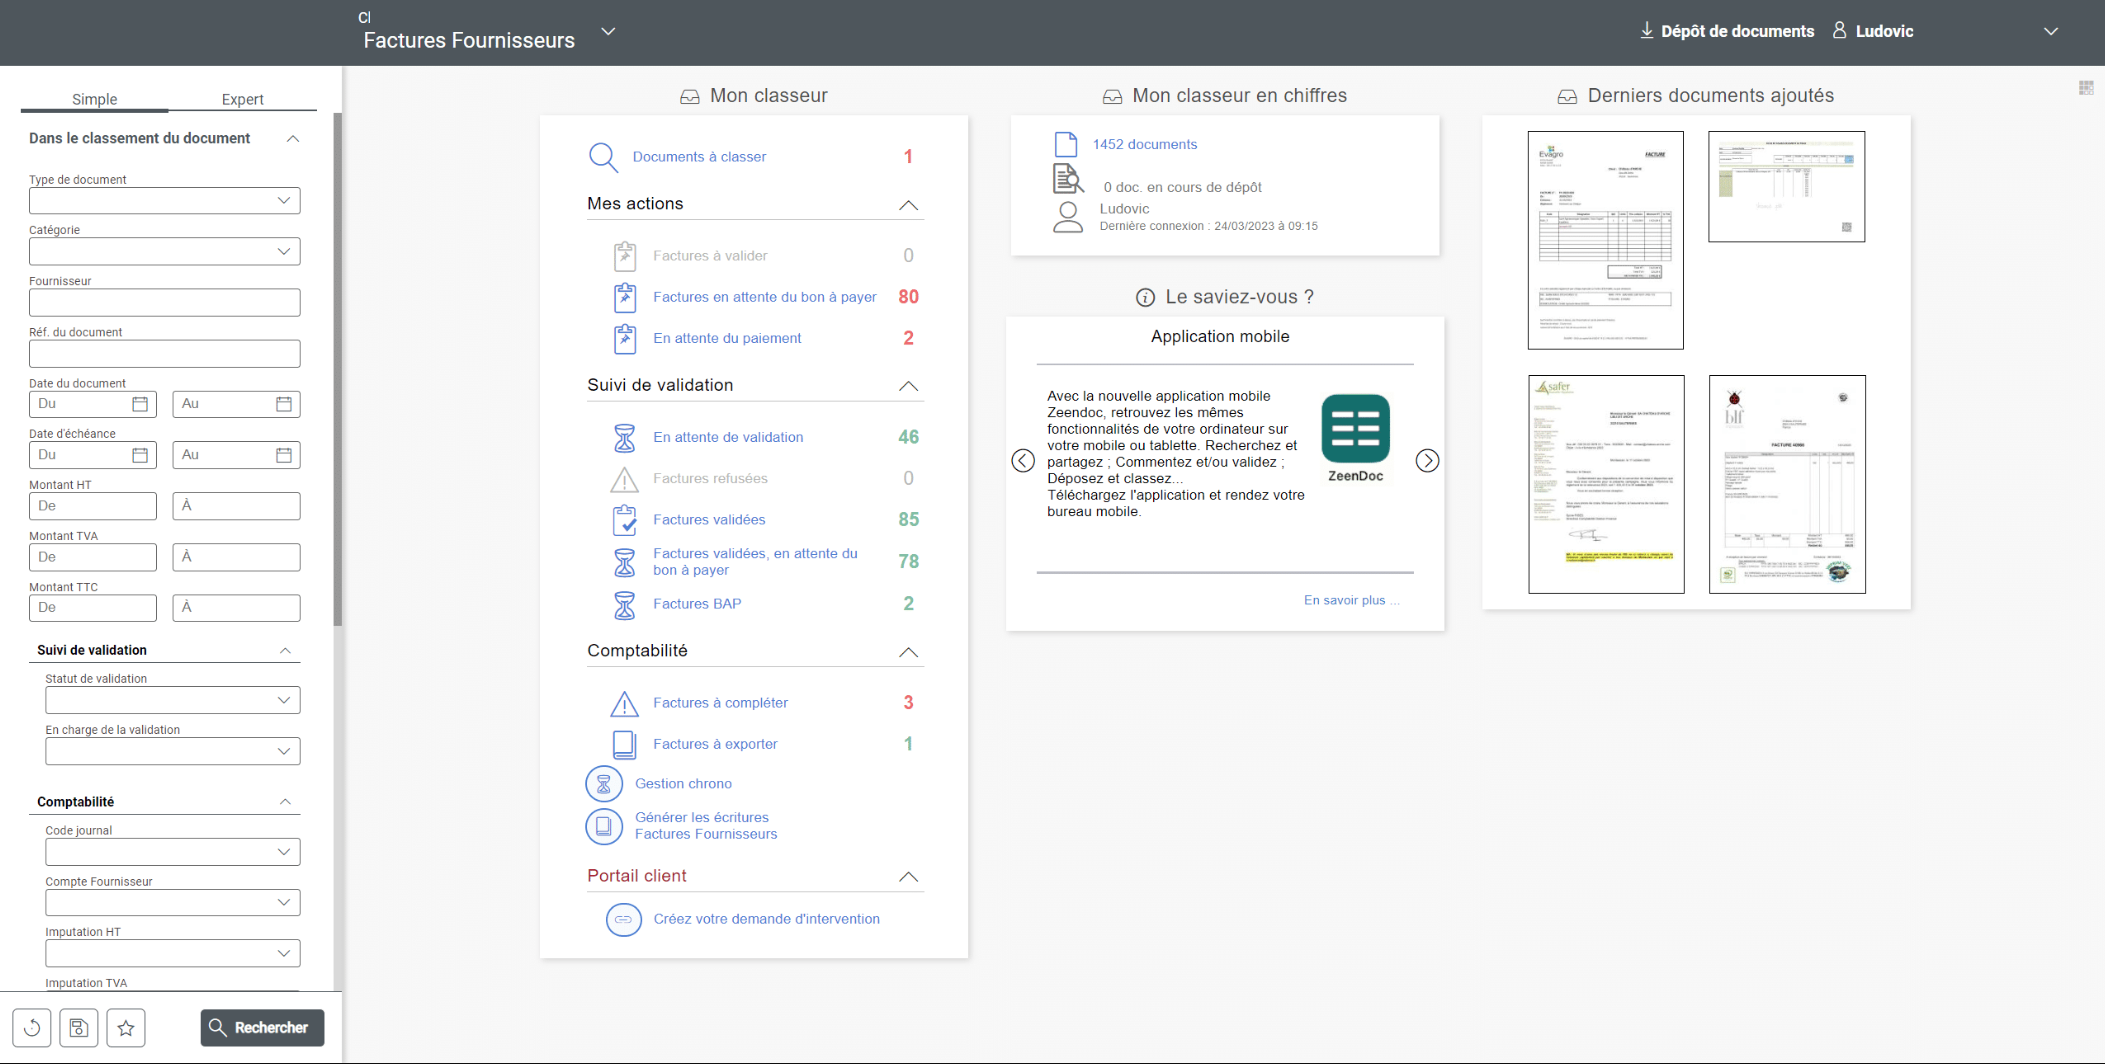Click the warning icon for Factures à compléter

point(625,703)
